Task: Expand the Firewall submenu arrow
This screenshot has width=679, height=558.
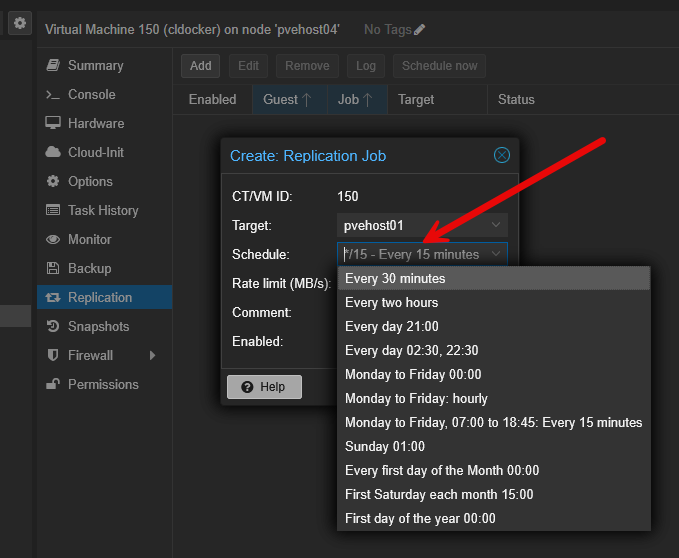Action: pos(152,355)
